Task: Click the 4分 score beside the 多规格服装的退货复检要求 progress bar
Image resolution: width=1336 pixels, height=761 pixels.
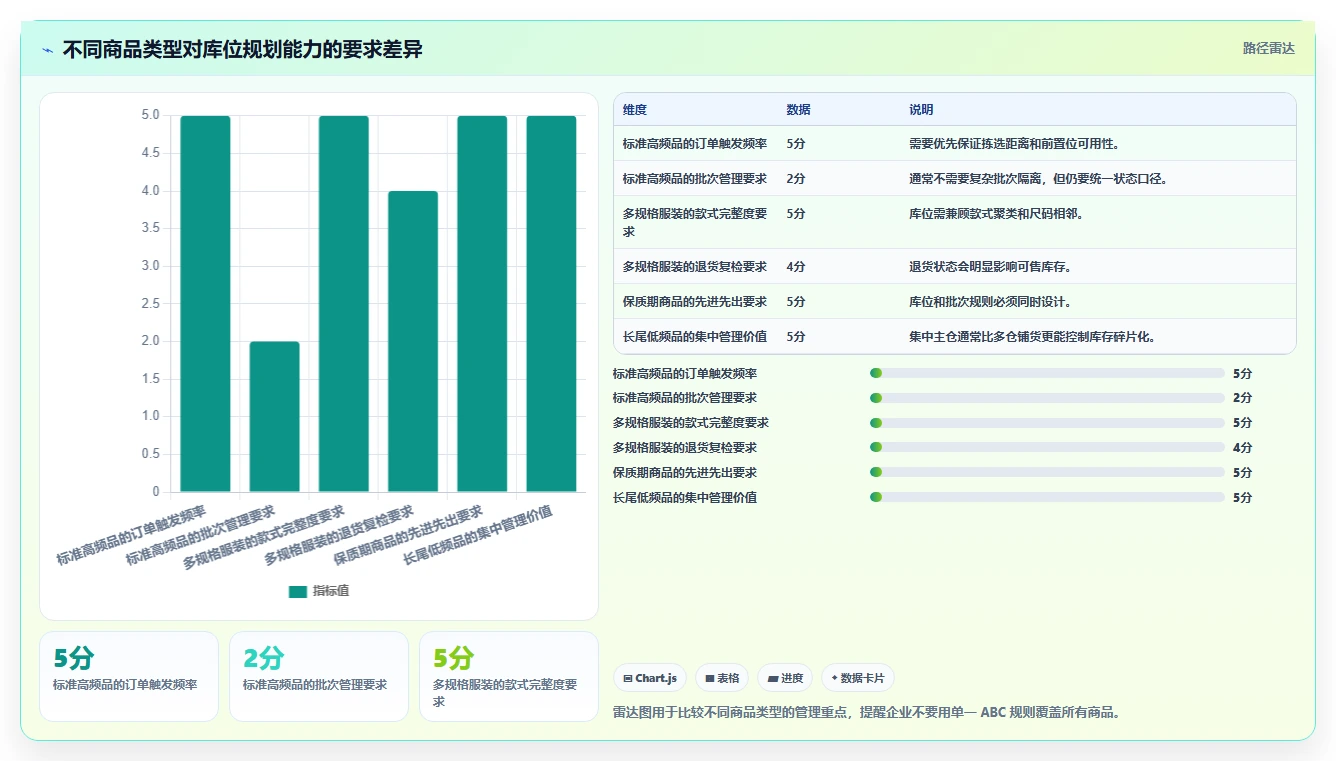Action: pos(1242,448)
